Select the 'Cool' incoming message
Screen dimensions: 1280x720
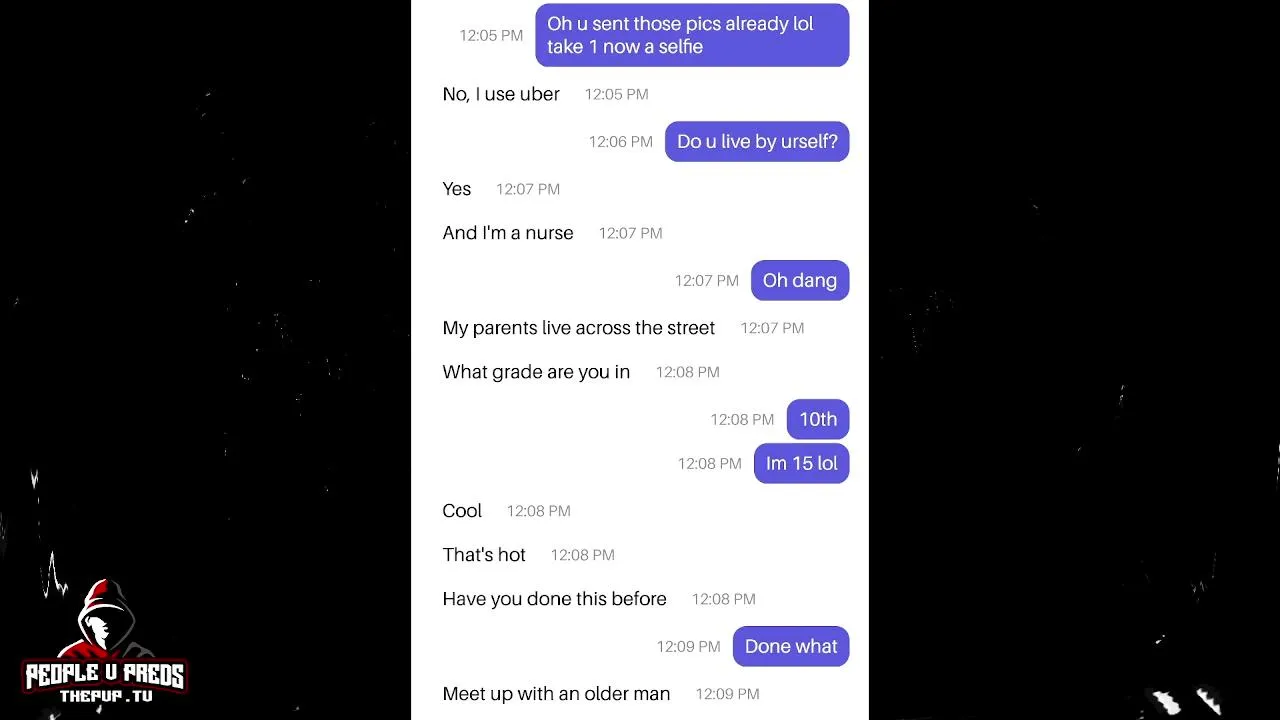tap(462, 511)
